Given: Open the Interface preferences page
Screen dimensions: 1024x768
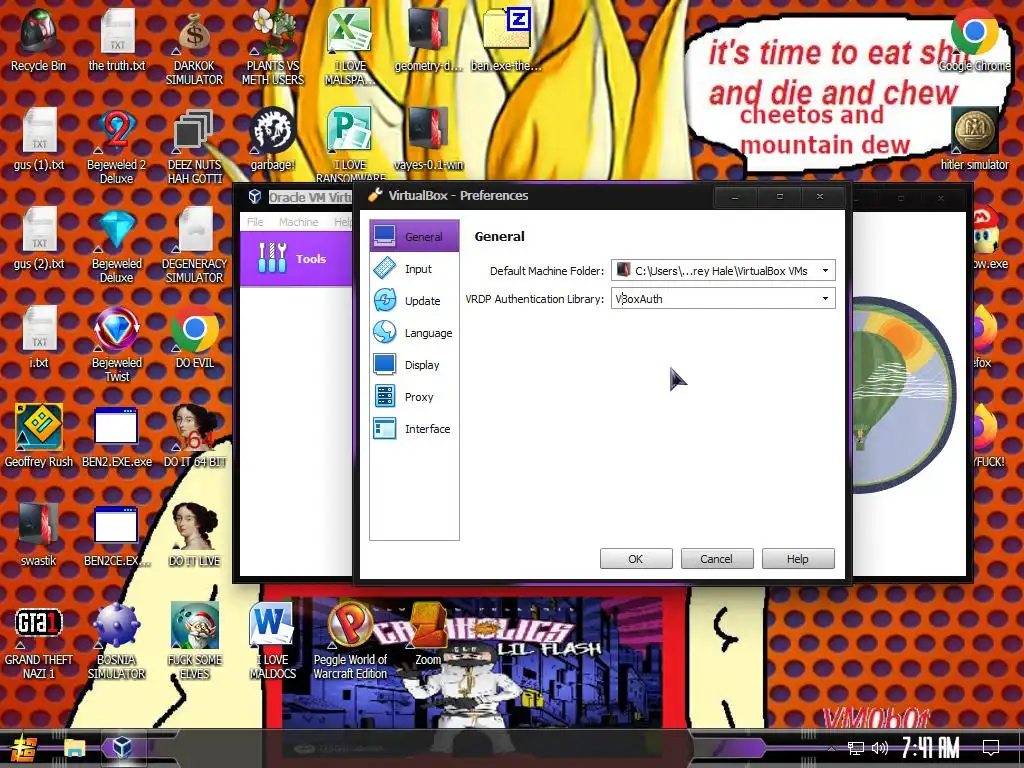Looking at the screenshot, I should pyautogui.click(x=414, y=428).
